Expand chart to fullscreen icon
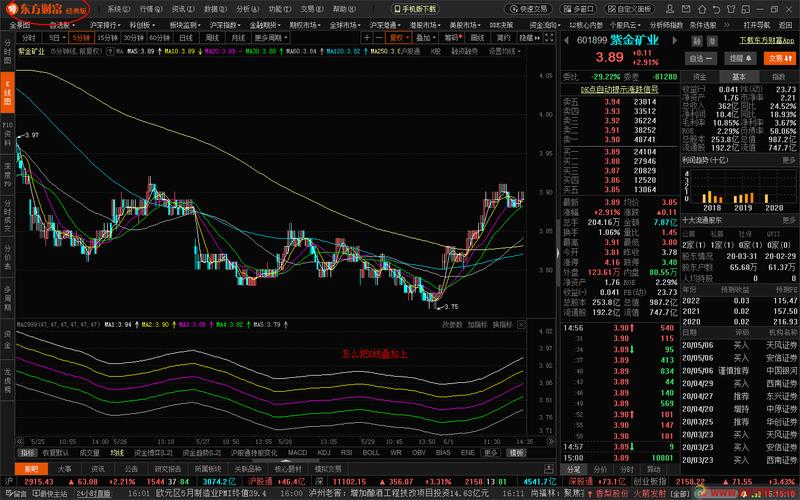The width and height of the screenshot is (800, 500). point(549,37)
